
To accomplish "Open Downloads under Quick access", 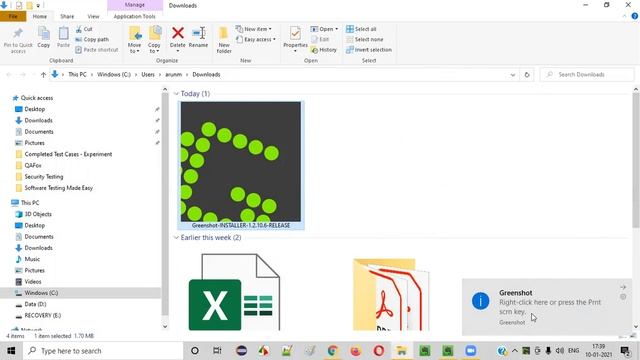I will tap(38, 120).
